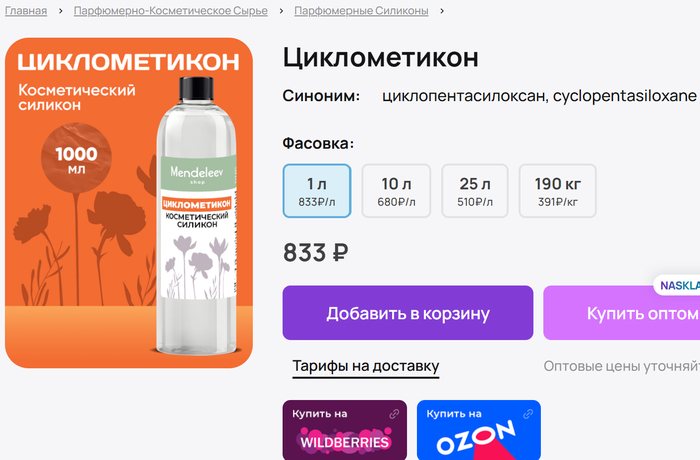Choose the 25 л packaging option
The image size is (700, 460).
(475, 191)
